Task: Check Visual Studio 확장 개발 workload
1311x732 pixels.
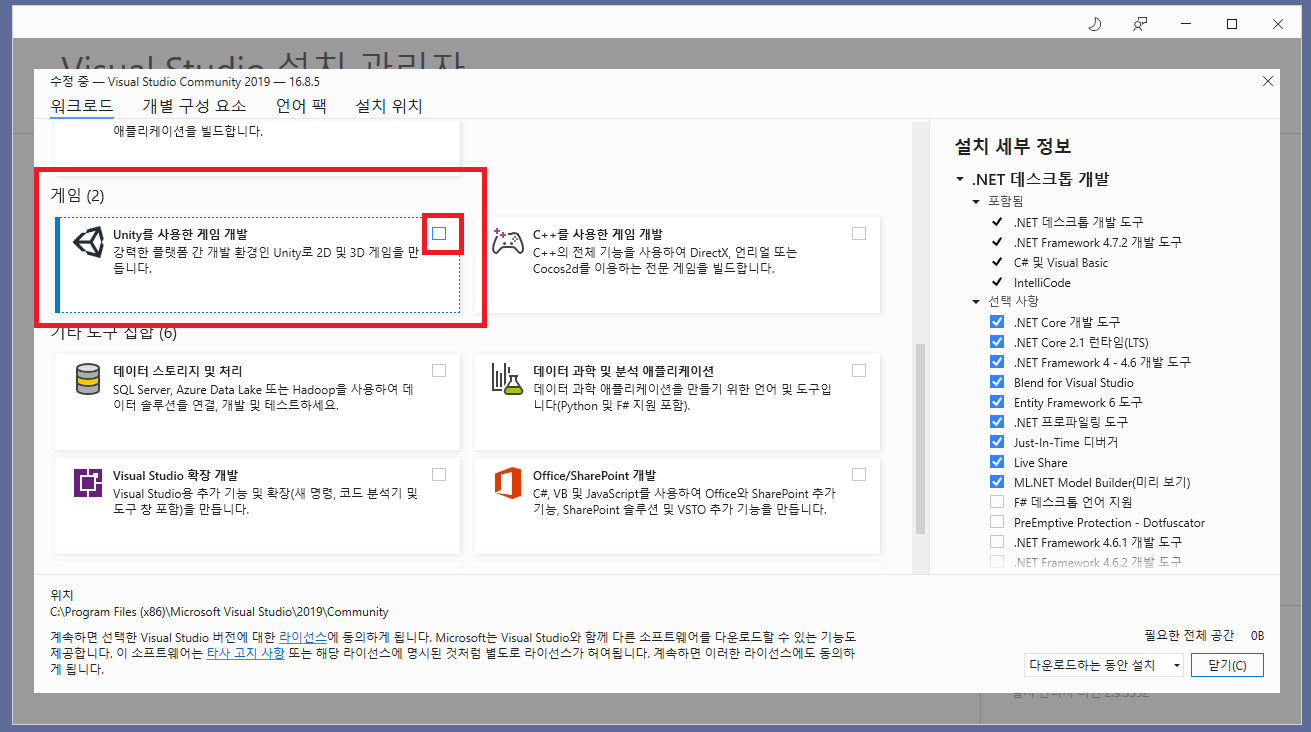Action: click(x=439, y=474)
